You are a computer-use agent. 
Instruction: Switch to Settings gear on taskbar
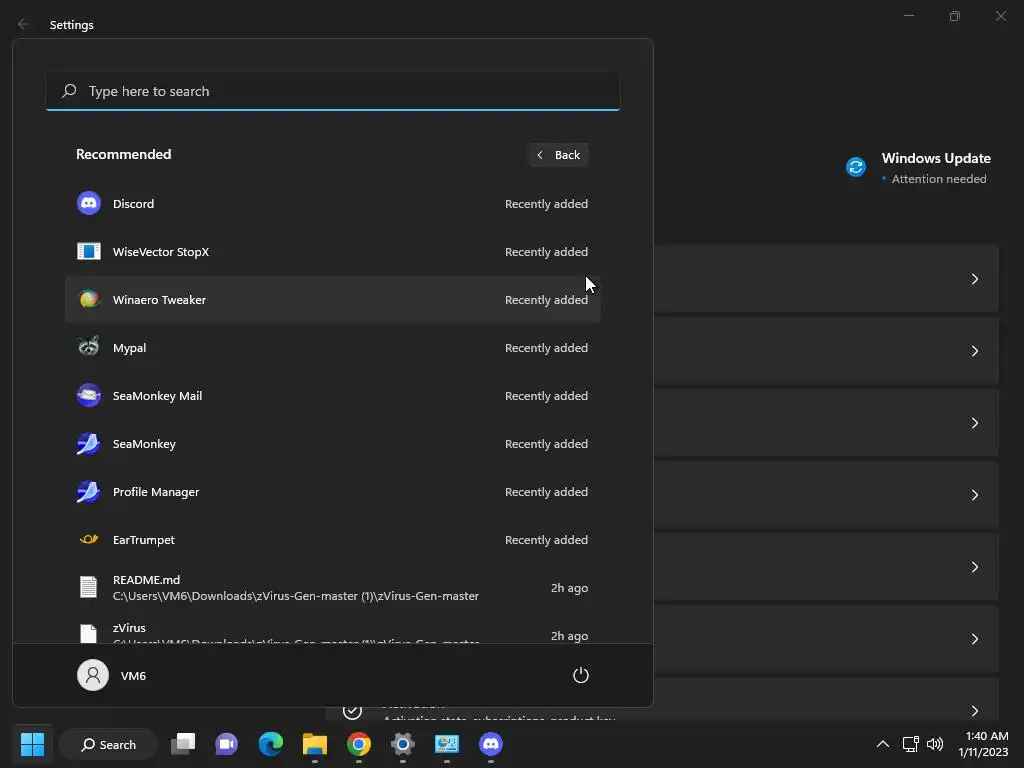pos(403,744)
